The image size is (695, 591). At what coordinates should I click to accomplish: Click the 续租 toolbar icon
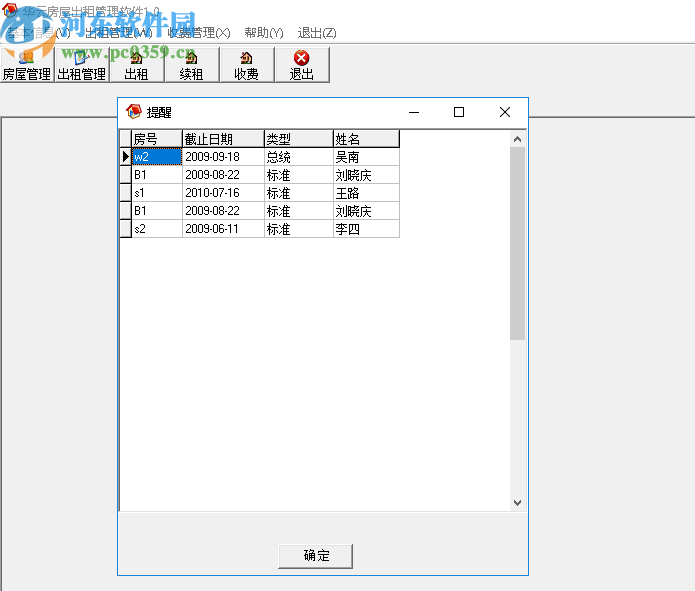(191, 65)
